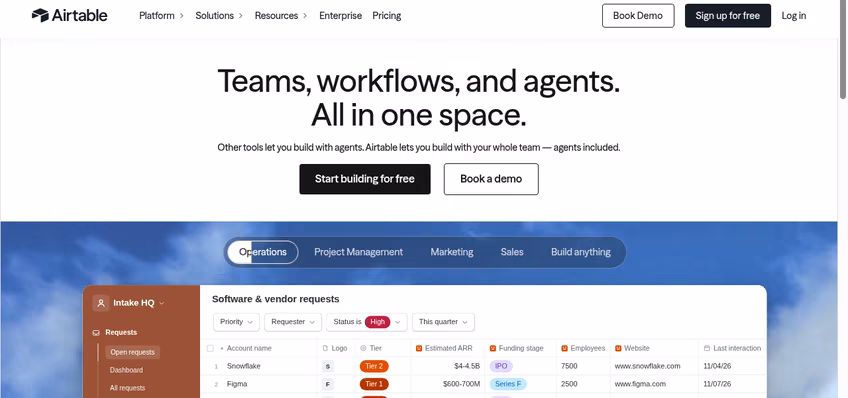Screen dimensions: 848x398
Task: Open the Priority filter dropdown
Action: [236, 322]
